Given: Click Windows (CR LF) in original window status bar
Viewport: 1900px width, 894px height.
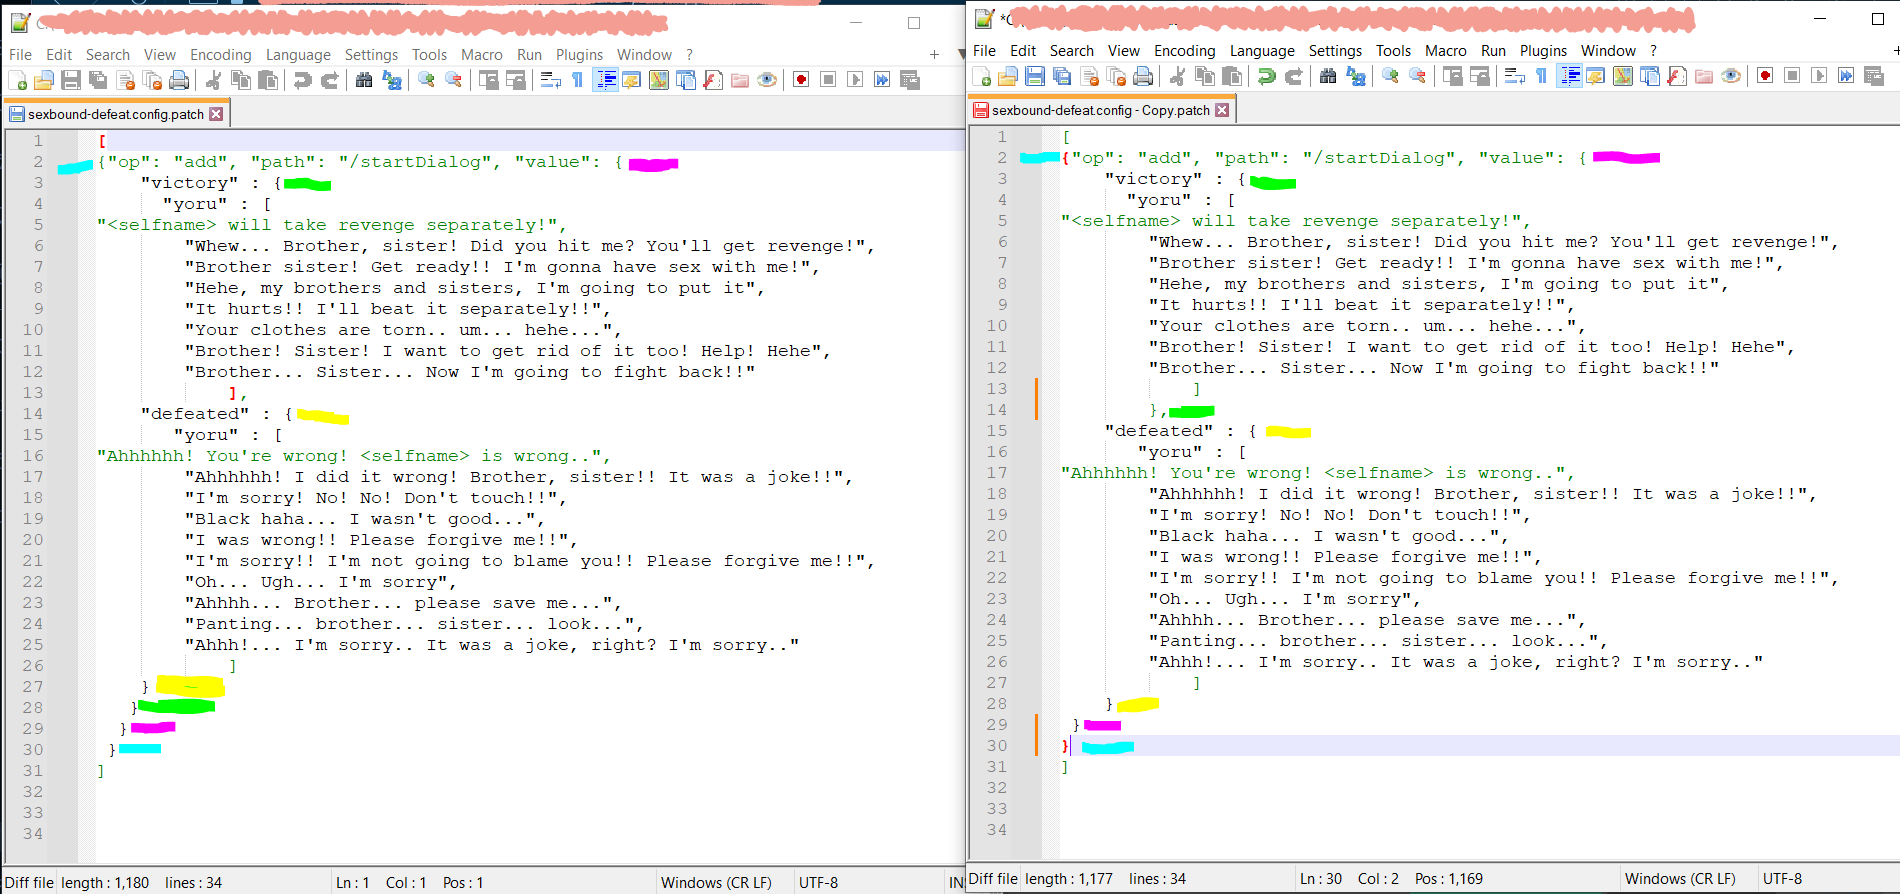Looking at the screenshot, I should point(716,883).
